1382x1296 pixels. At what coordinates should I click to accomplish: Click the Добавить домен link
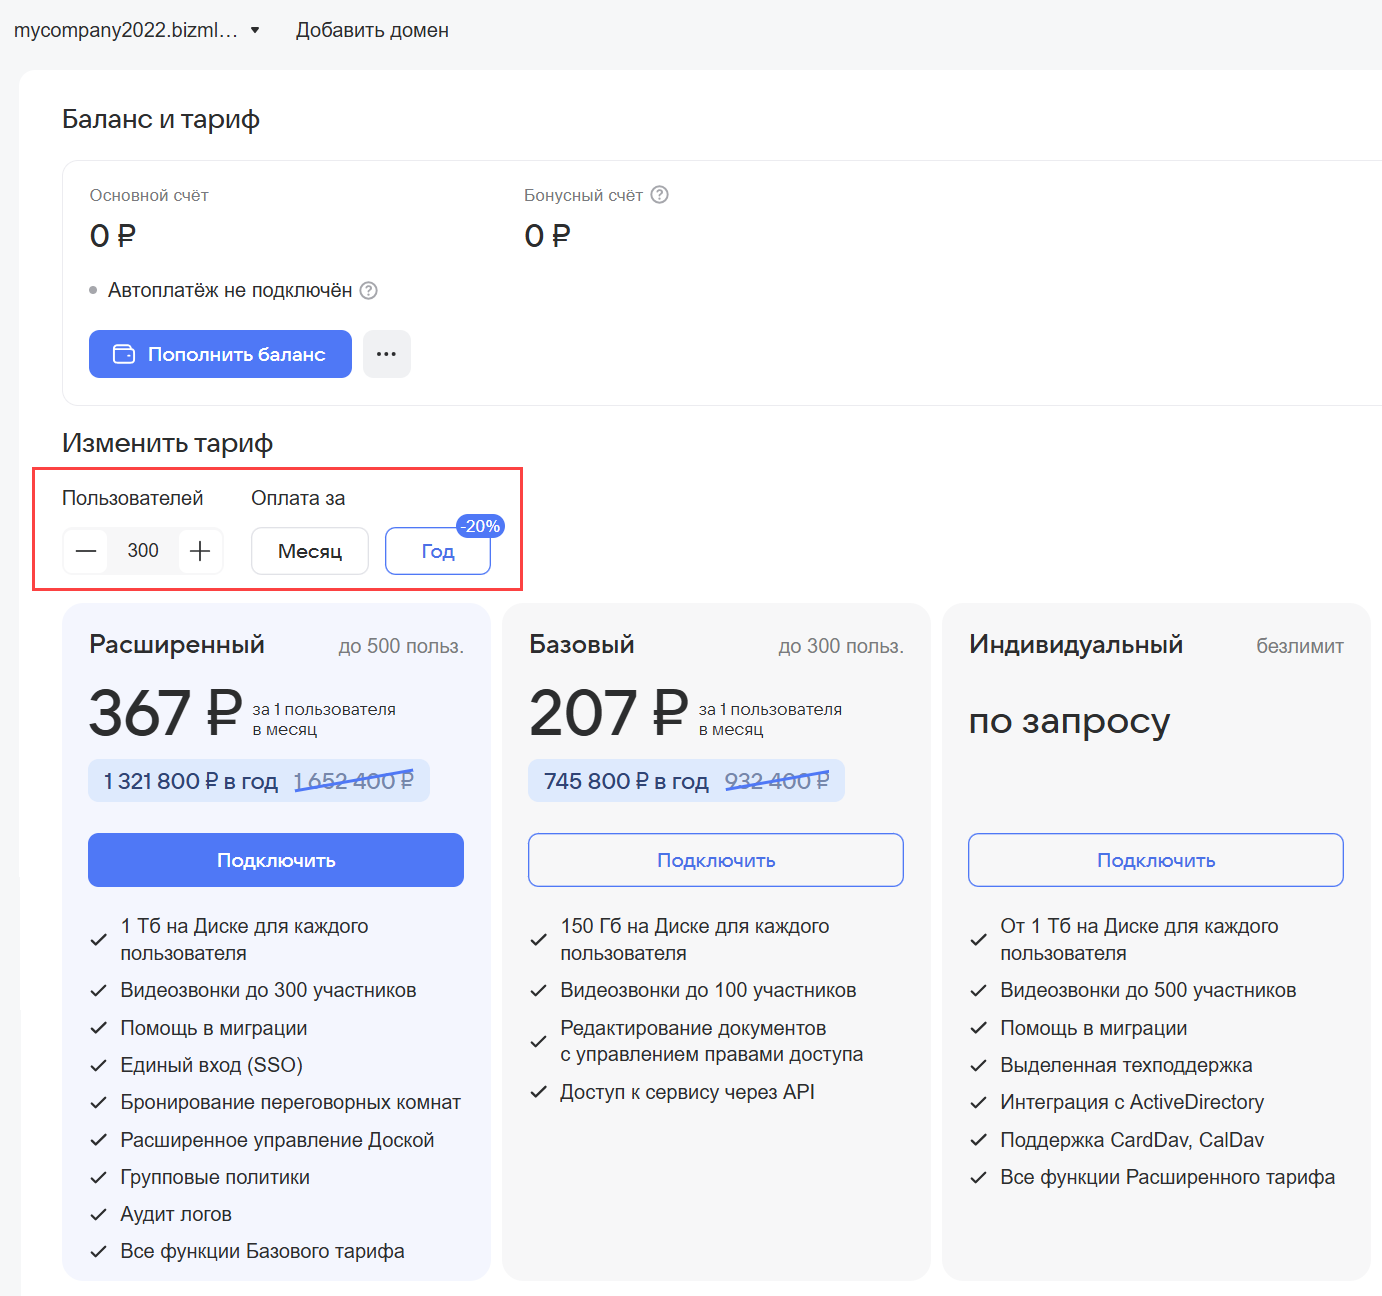372,30
